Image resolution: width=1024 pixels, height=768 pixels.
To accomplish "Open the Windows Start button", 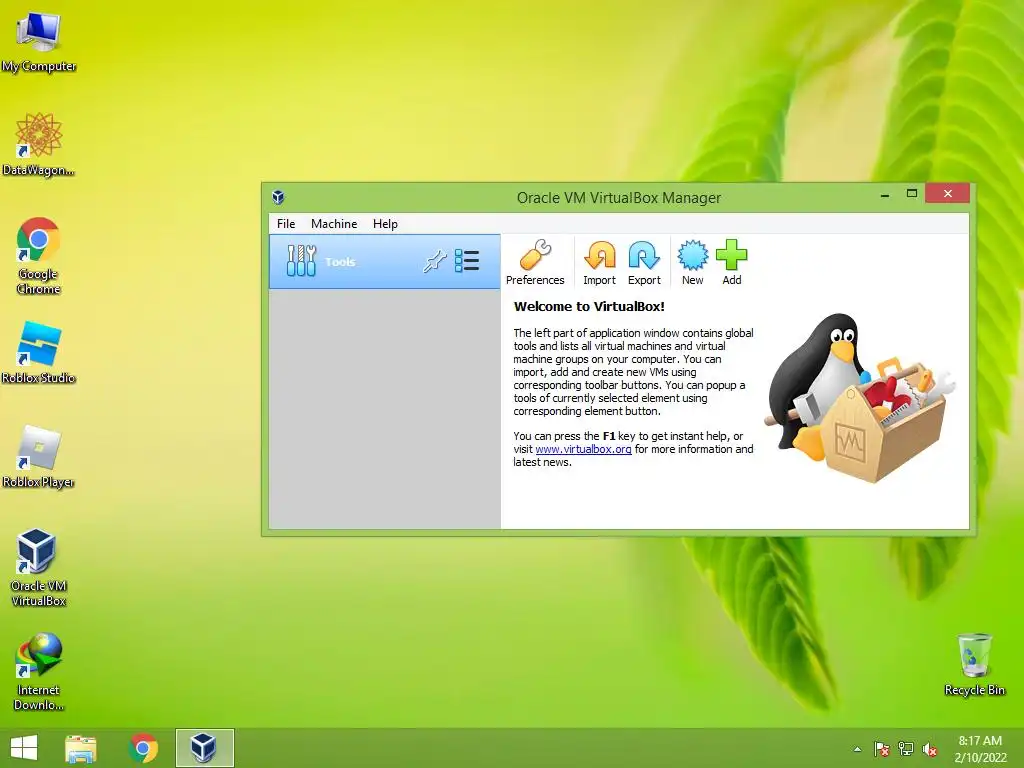I will click(24, 748).
